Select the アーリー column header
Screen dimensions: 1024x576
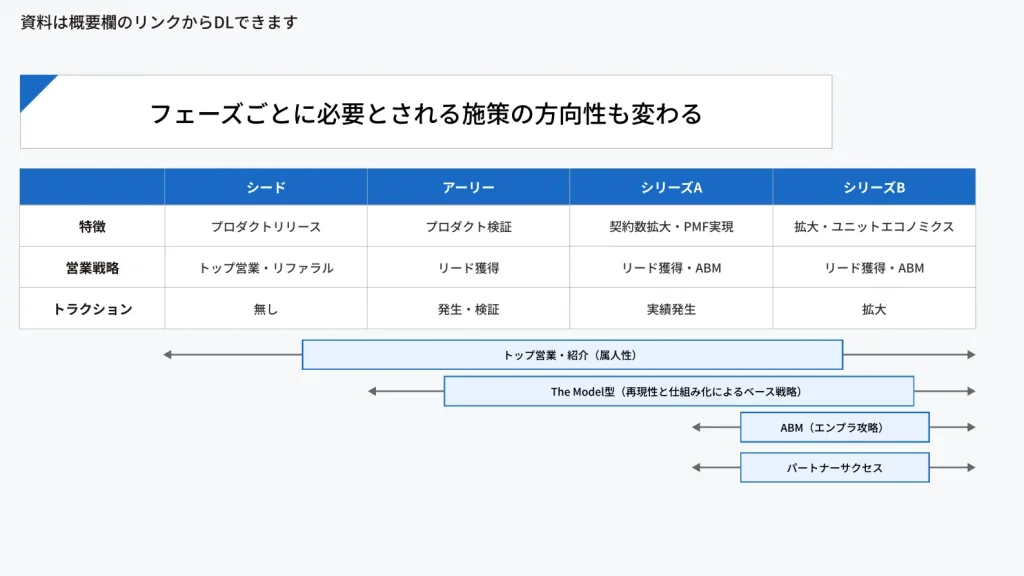click(468, 187)
